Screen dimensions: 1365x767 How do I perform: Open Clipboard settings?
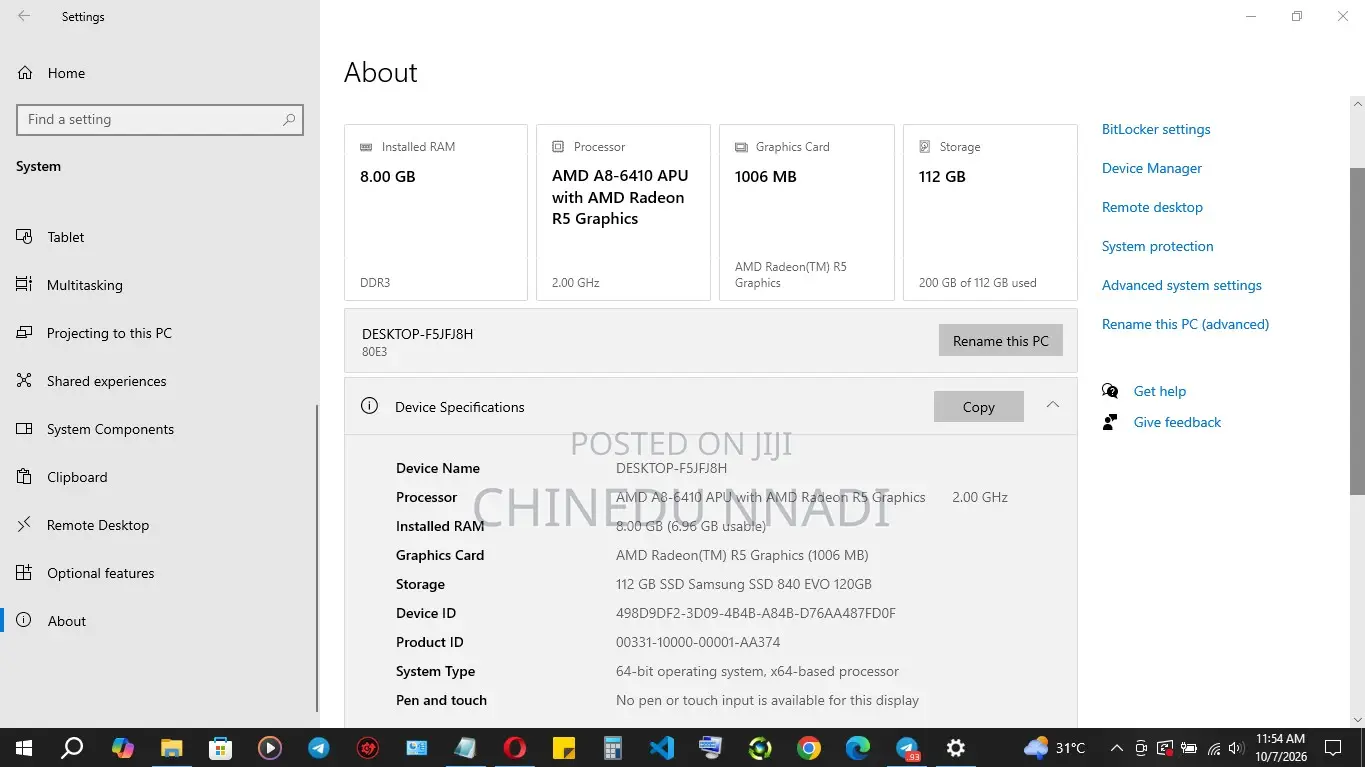pos(77,477)
